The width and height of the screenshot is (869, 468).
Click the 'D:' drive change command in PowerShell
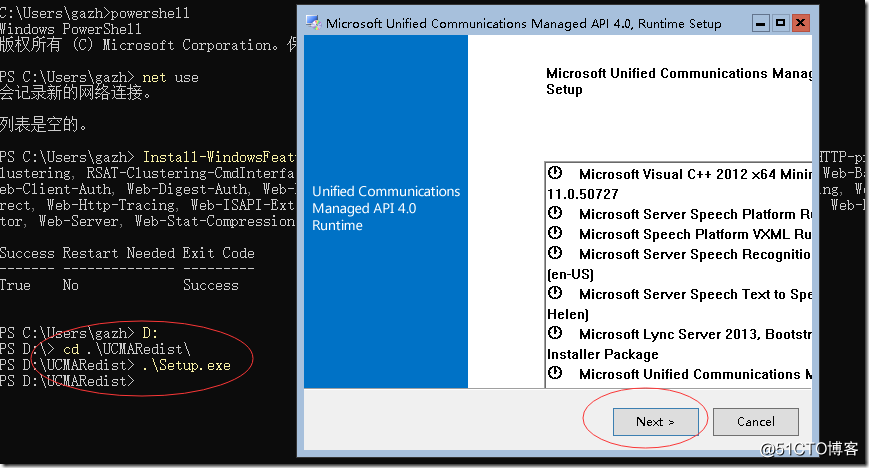(150, 333)
